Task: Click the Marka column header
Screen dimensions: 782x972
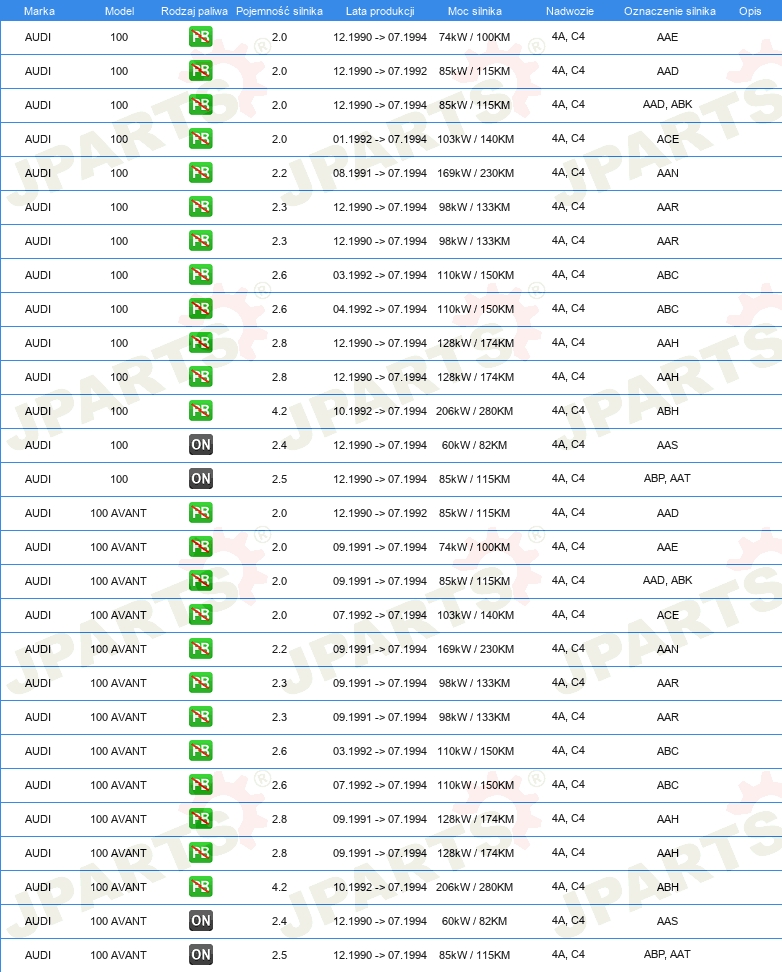Action: coord(39,11)
